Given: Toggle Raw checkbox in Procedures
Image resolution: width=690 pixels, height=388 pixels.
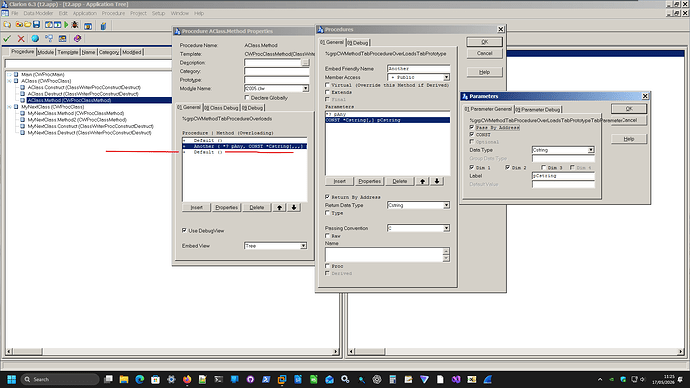Looking at the screenshot, I should [327, 236].
